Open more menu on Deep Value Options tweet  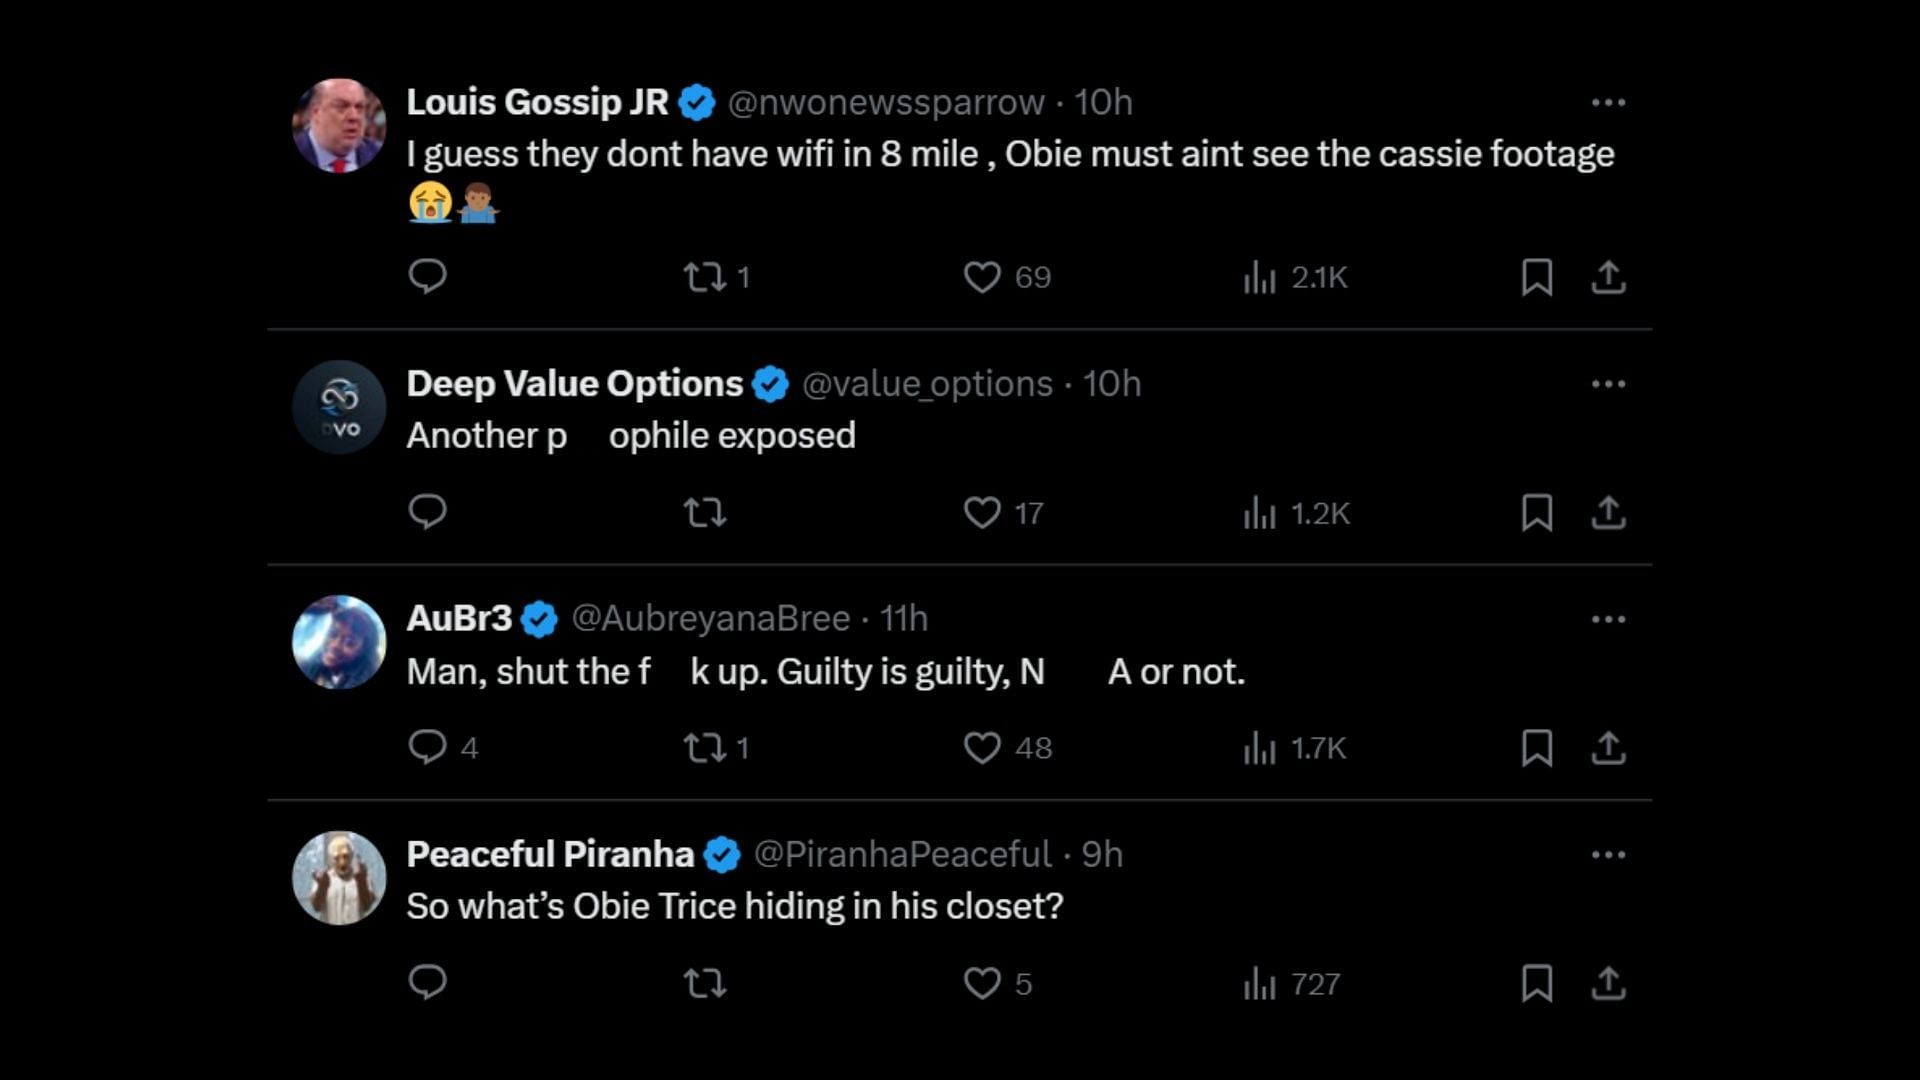click(x=1608, y=384)
